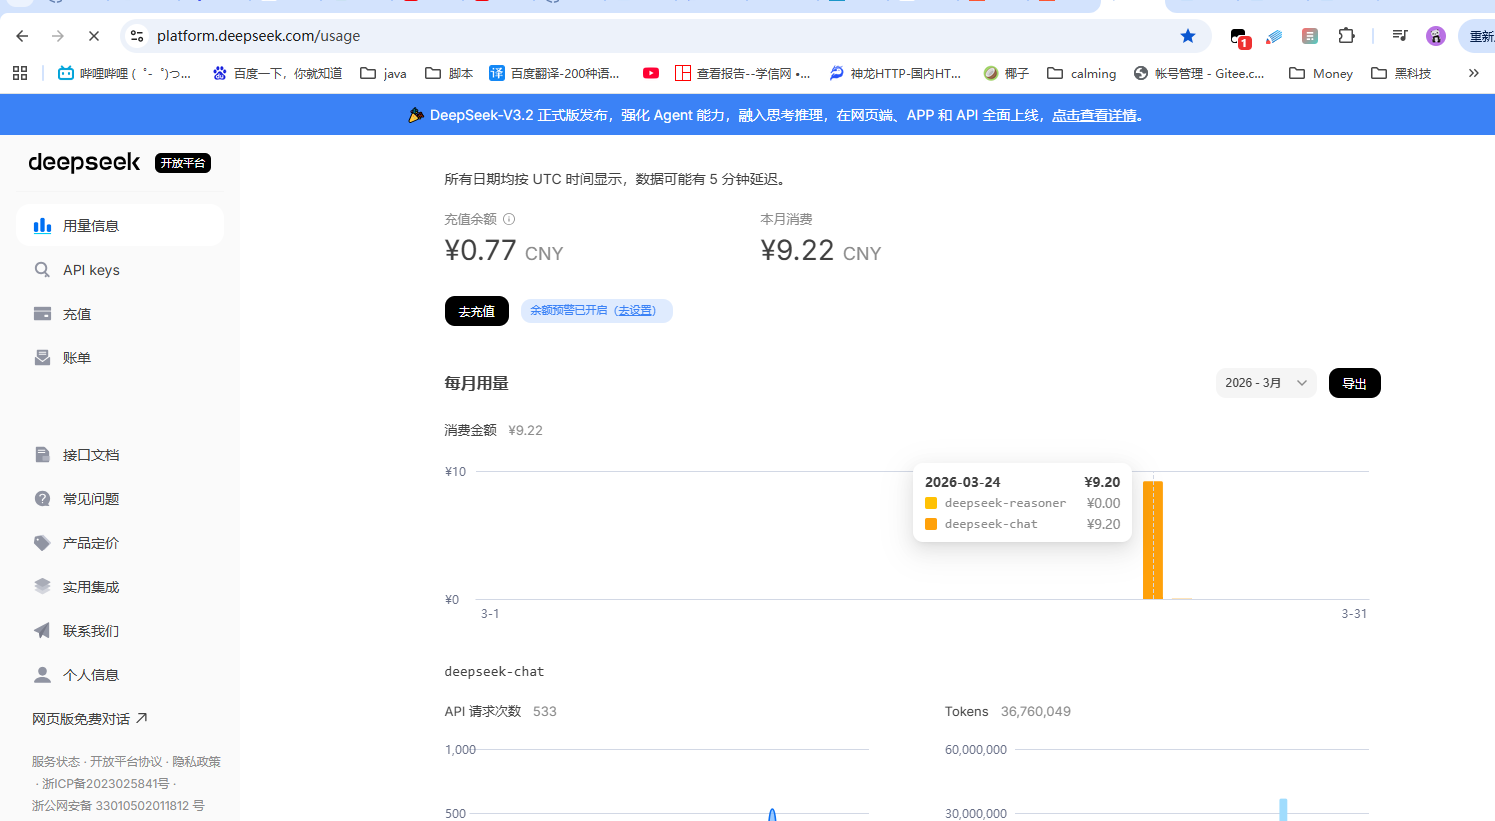Image resolution: width=1495 pixels, height=821 pixels.
Task: Click the bar chart icon beside 用量信息
Action: tap(42, 226)
